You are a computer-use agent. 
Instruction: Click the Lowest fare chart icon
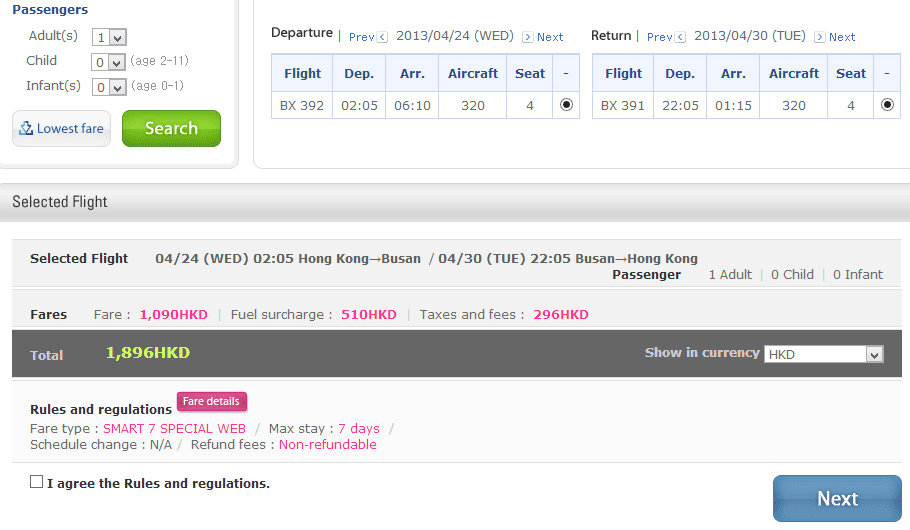pos(26,129)
